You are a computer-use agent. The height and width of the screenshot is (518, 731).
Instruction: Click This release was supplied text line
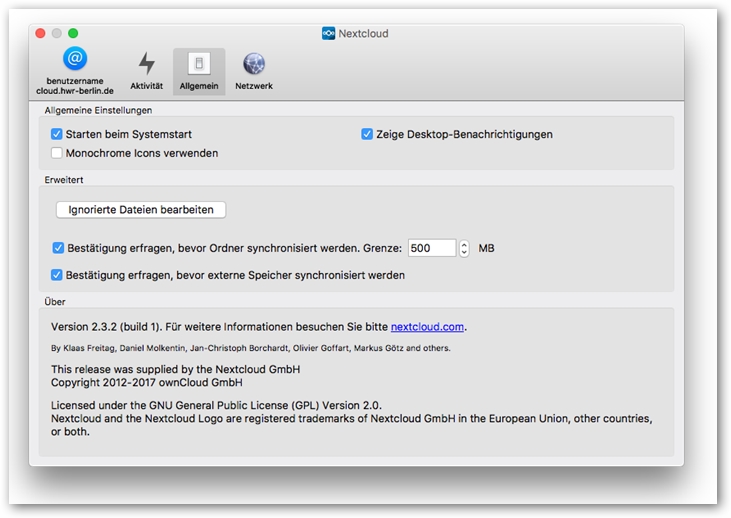tap(176, 369)
